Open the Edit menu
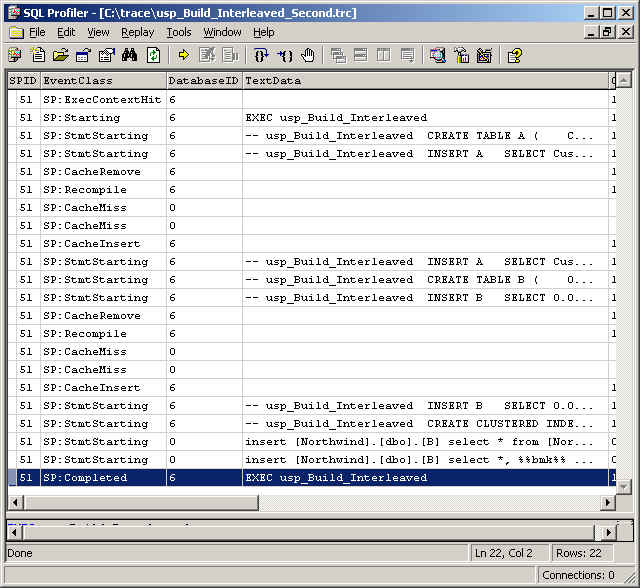The height and width of the screenshot is (588, 640). (x=66, y=32)
